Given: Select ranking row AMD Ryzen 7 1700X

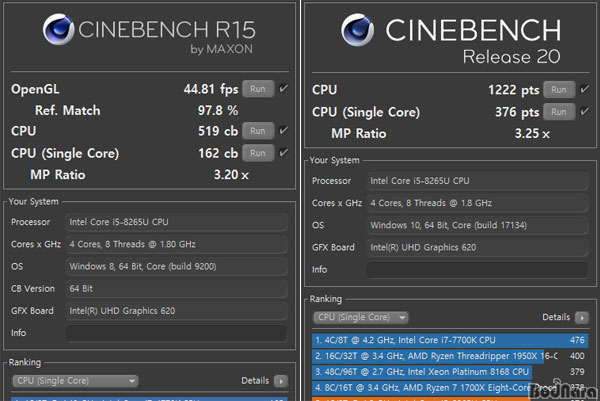Looking at the screenshot, I should click(x=450, y=388).
